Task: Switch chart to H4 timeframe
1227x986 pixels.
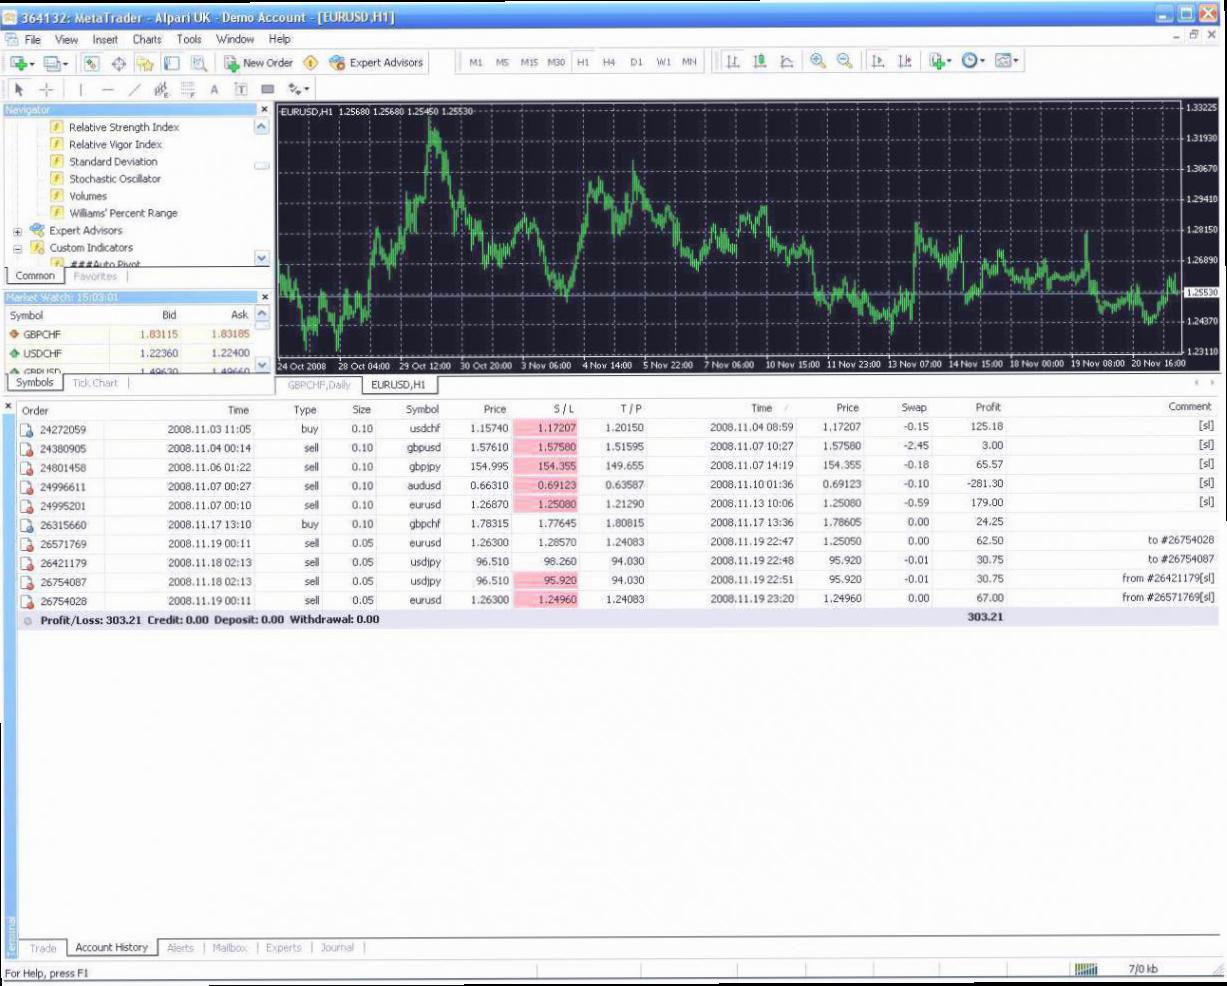Action: (609, 63)
